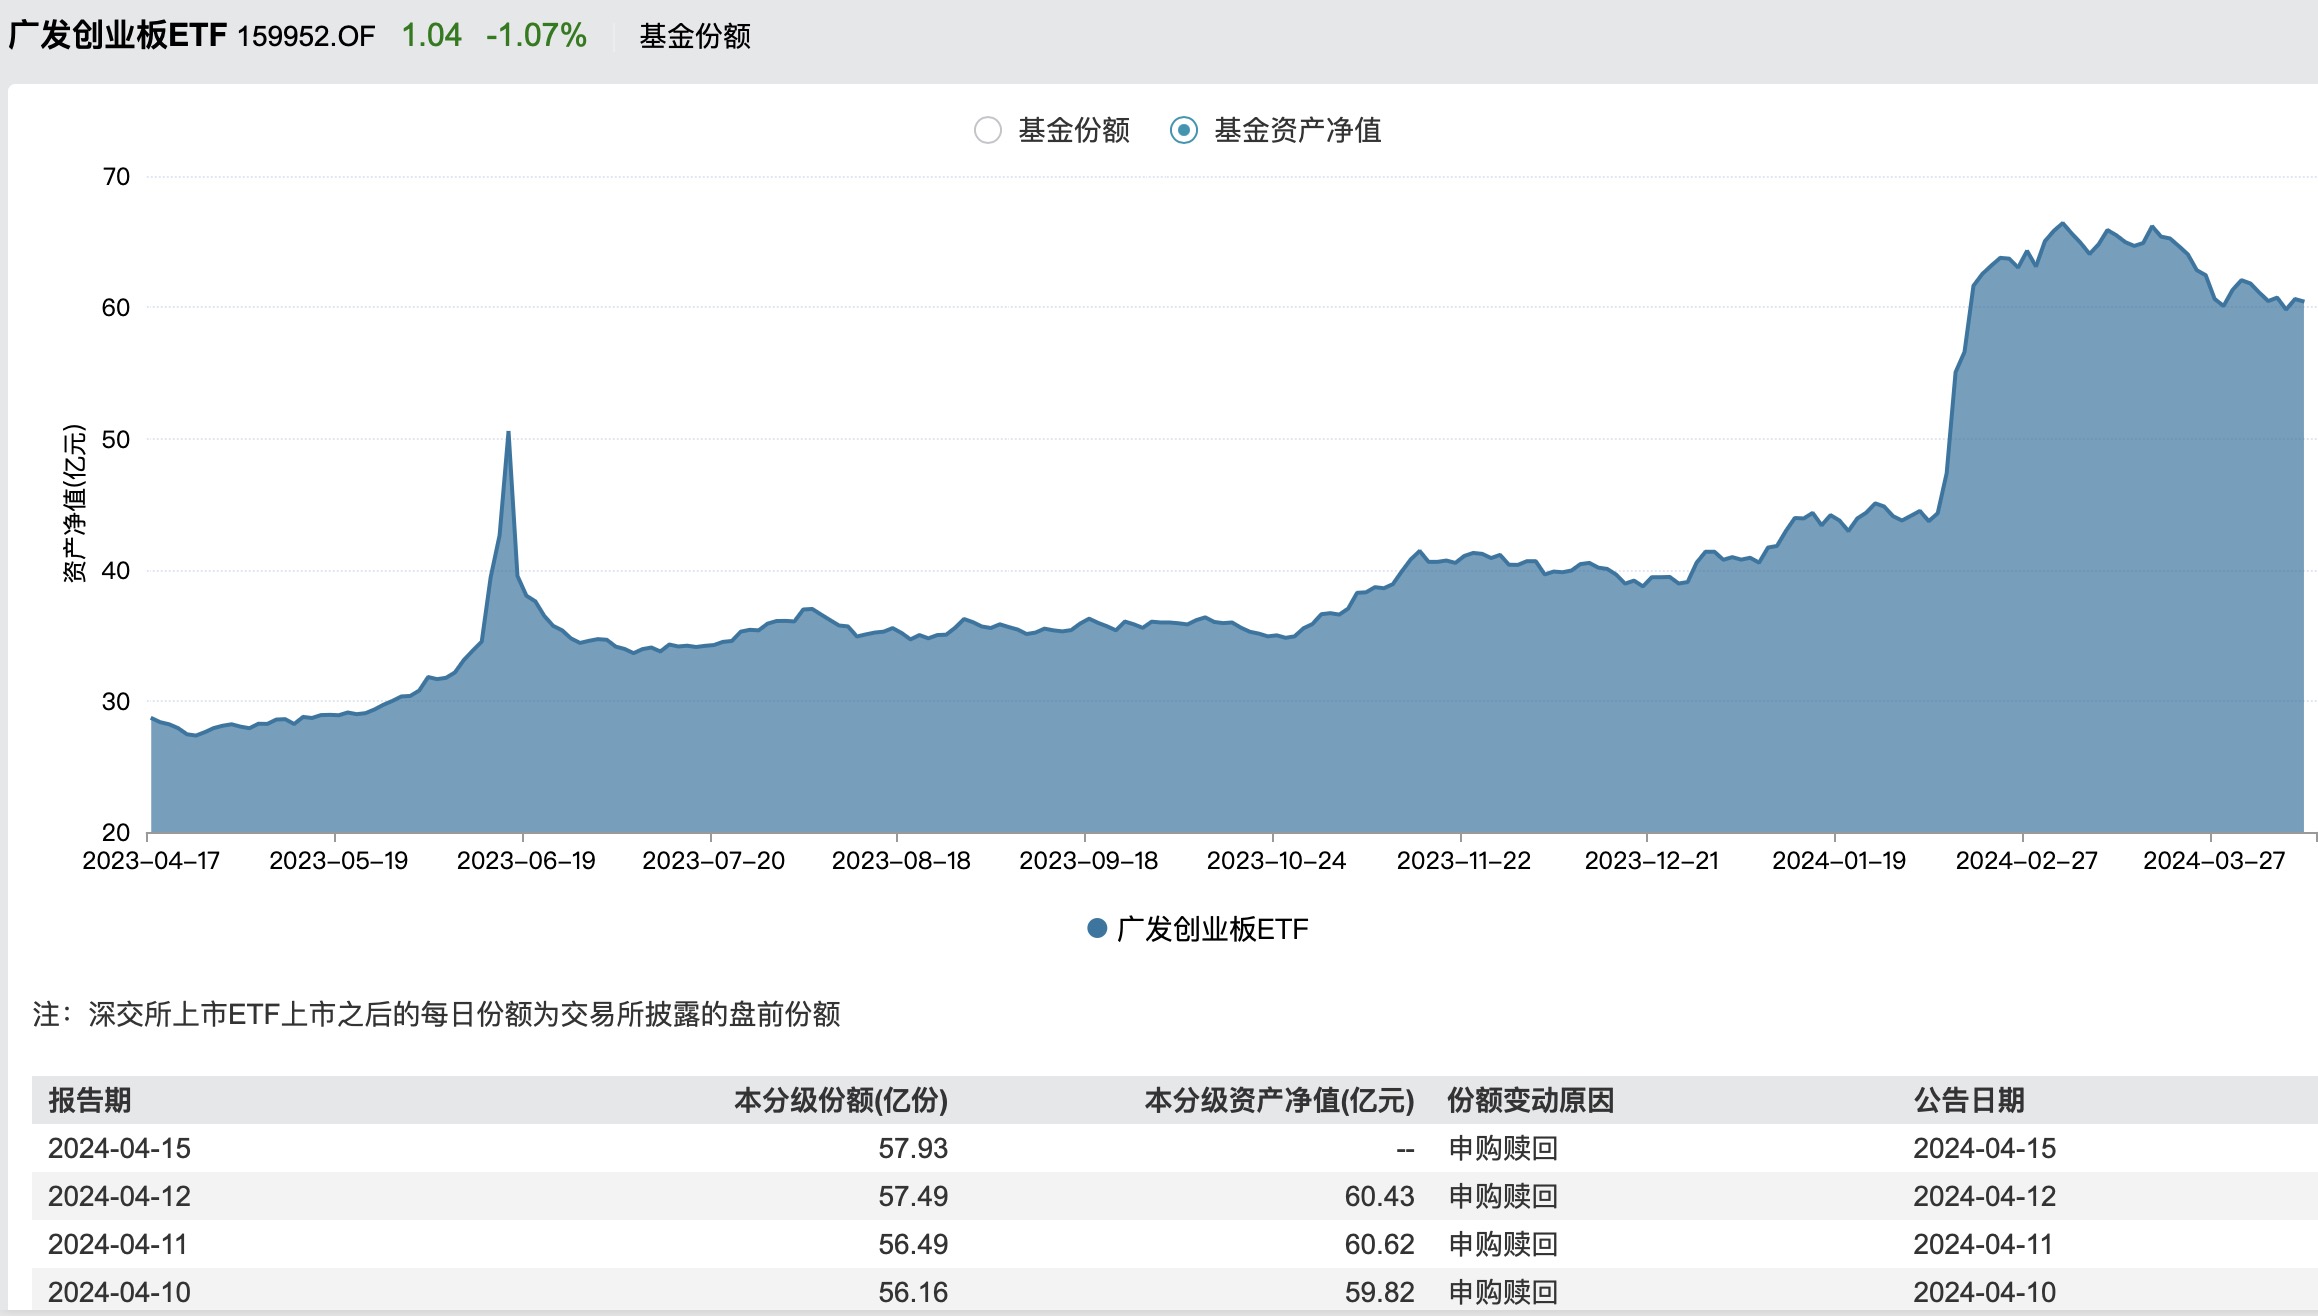Click report date 2024-04-12 cell
This screenshot has width=2318, height=1316.
tap(119, 1196)
